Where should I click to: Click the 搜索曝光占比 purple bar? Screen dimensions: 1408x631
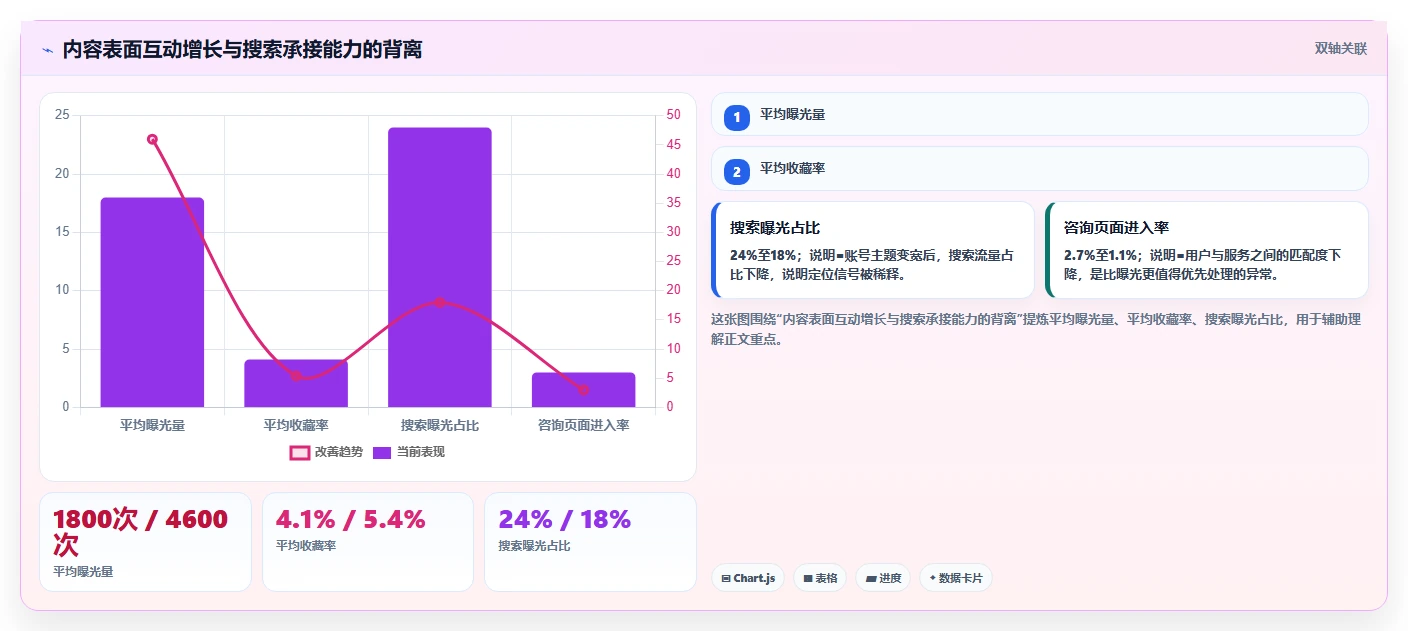(440, 267)
